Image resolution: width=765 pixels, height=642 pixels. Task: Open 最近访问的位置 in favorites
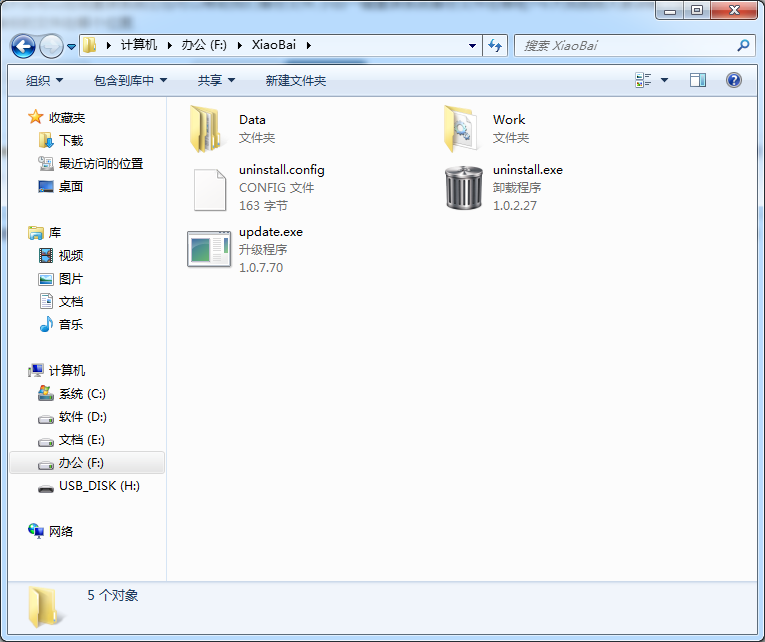pyautogui.click(x=101, y=163)
